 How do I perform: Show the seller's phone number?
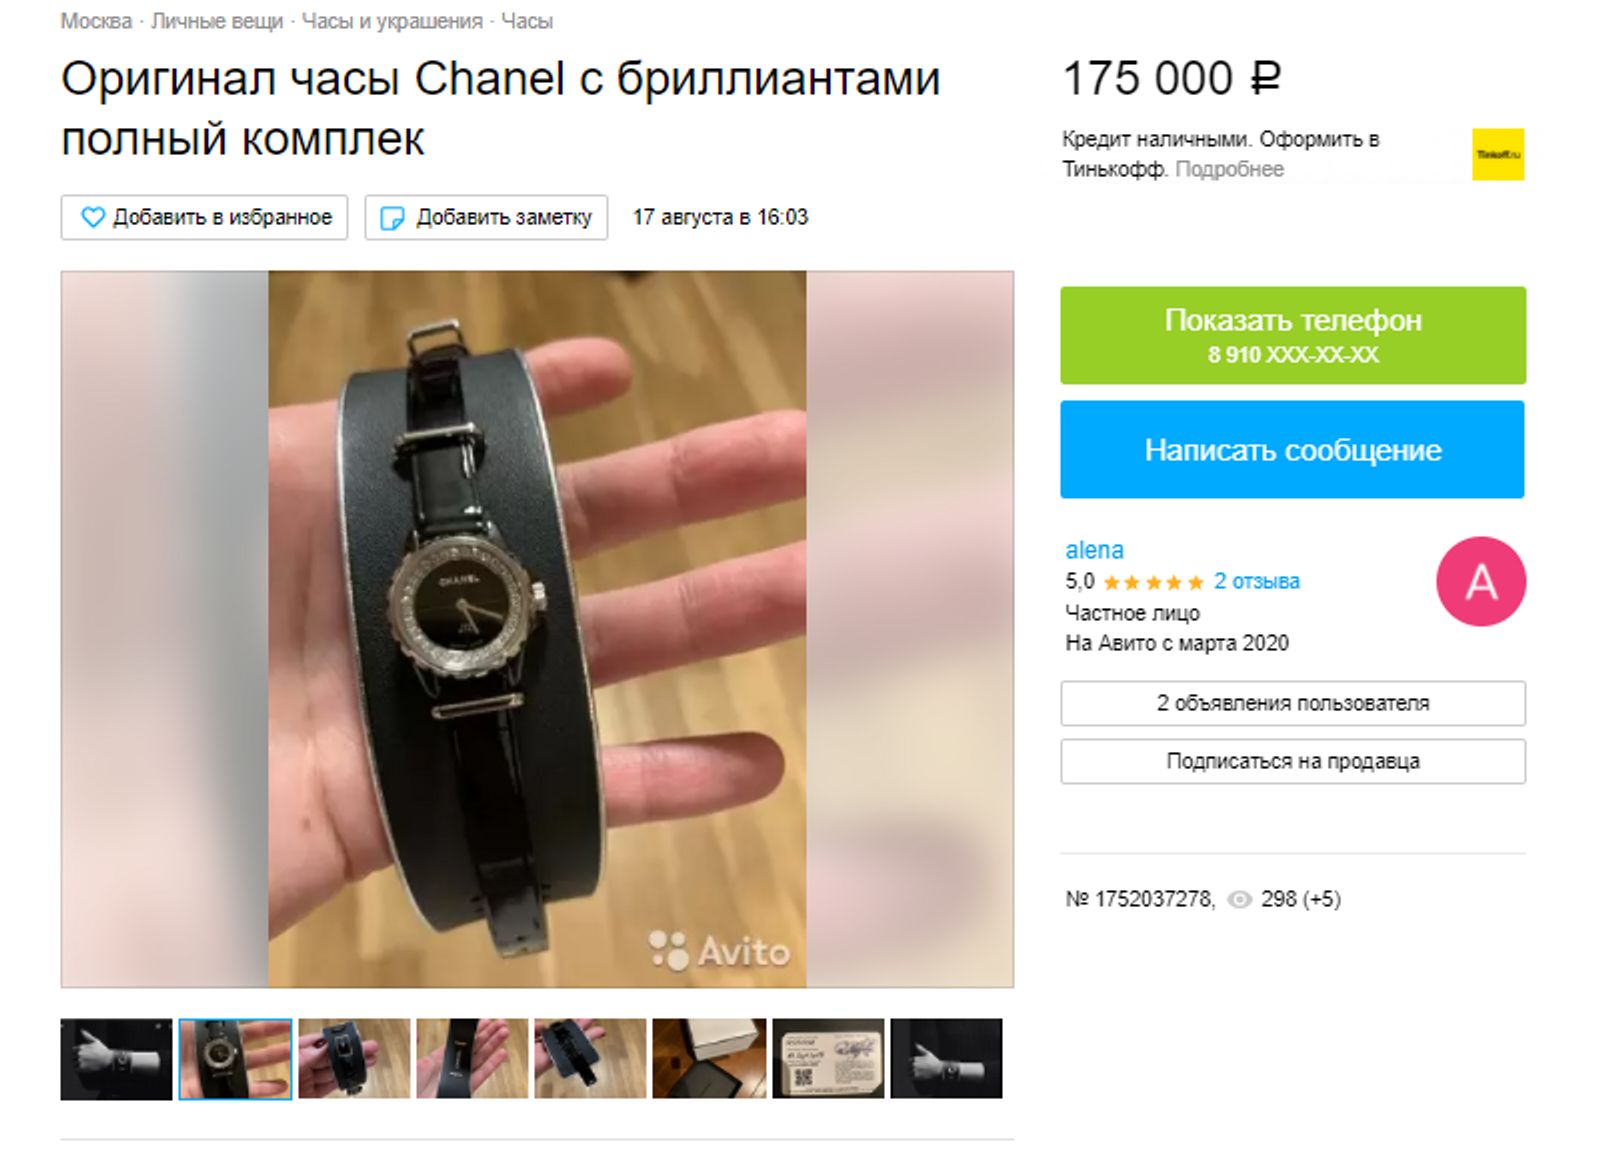[1293, 335]
